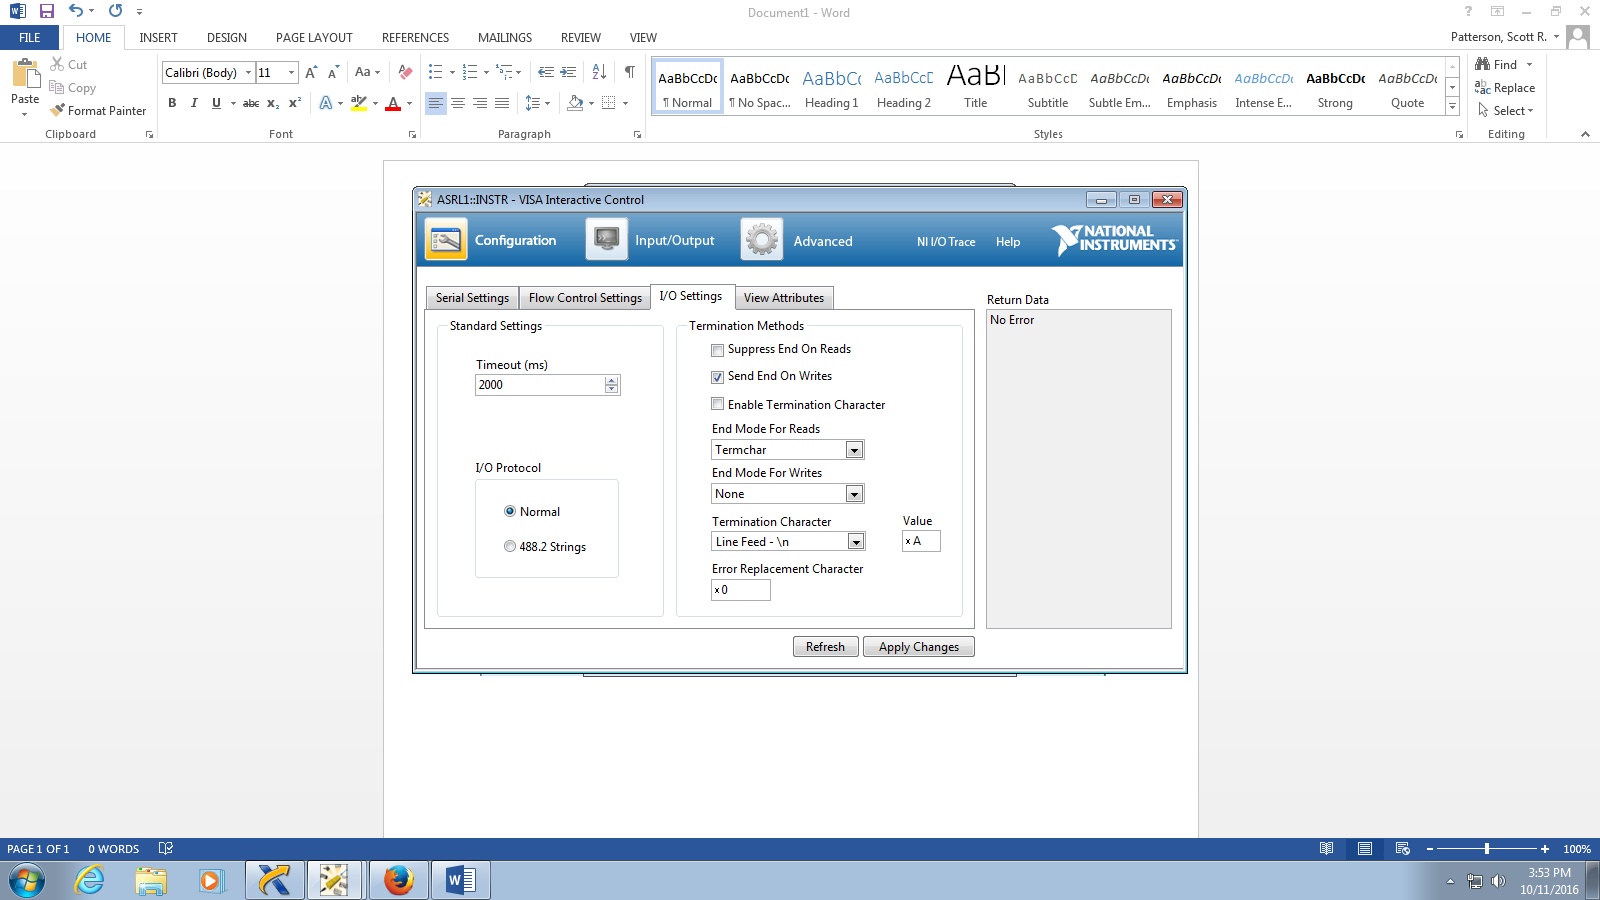Uncheck Send End On Writes

click(717, 377)
